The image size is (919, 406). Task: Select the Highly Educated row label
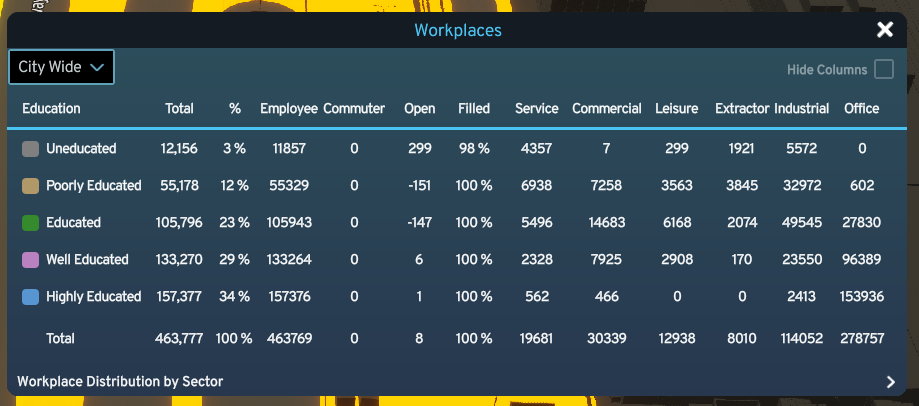(94, 297)
